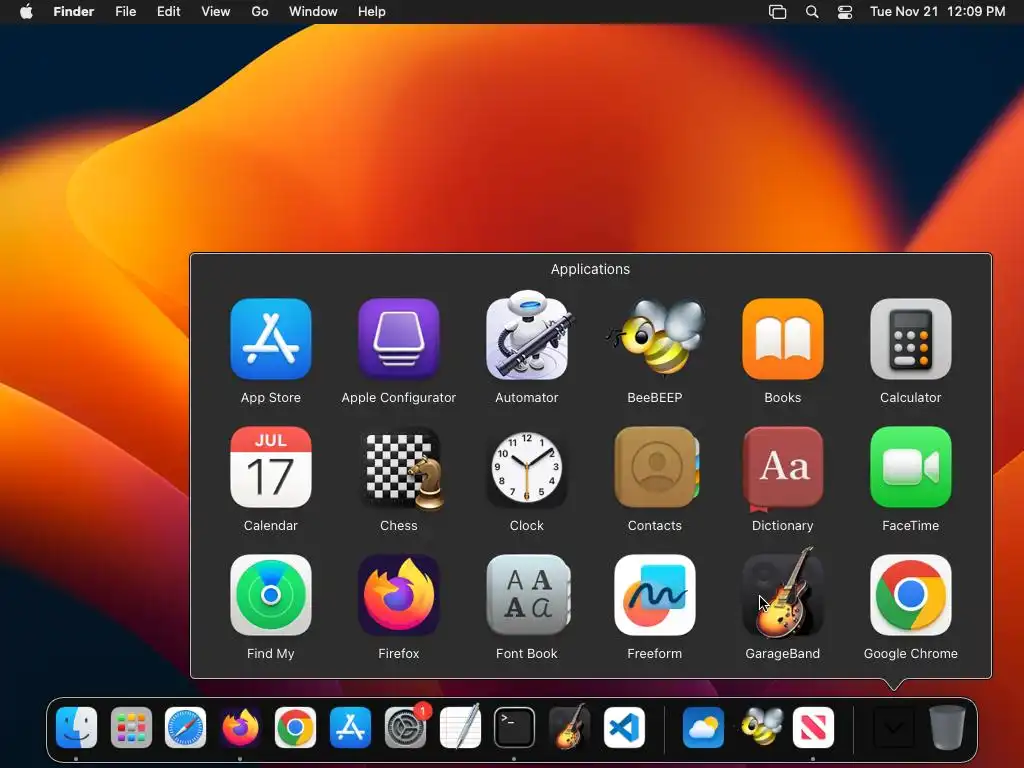Open Terminal from the Dock
Image resolution: width=1024 pixels, height=768 pixels.
click(514, 727)
